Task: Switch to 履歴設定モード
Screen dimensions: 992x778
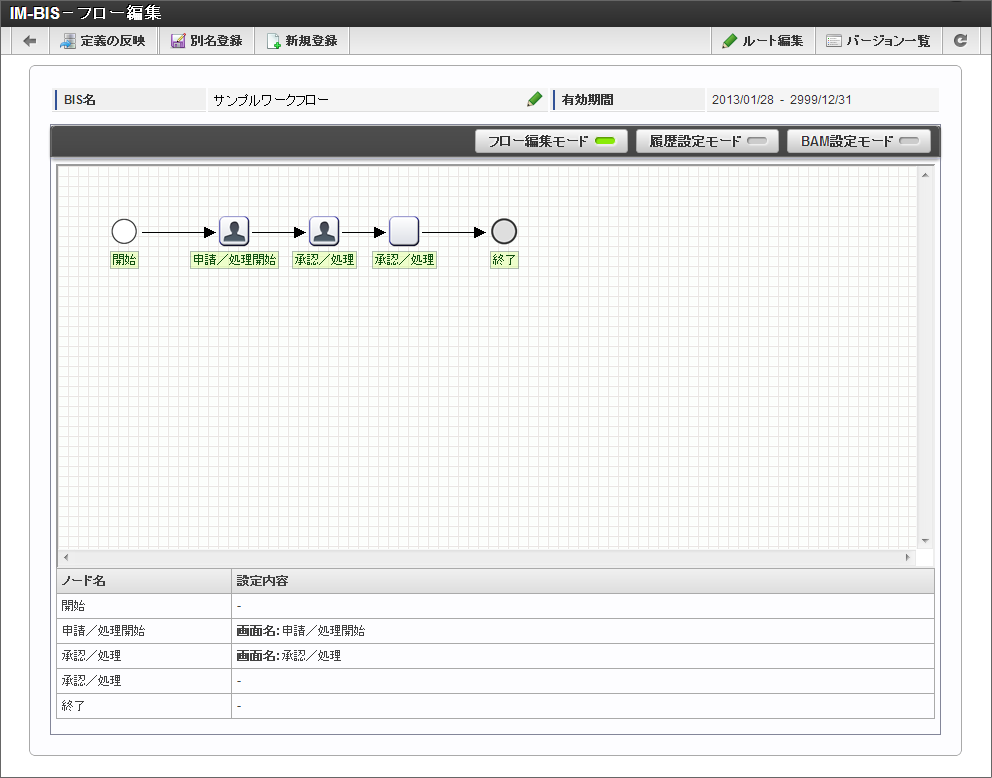Action: (707, 141)
